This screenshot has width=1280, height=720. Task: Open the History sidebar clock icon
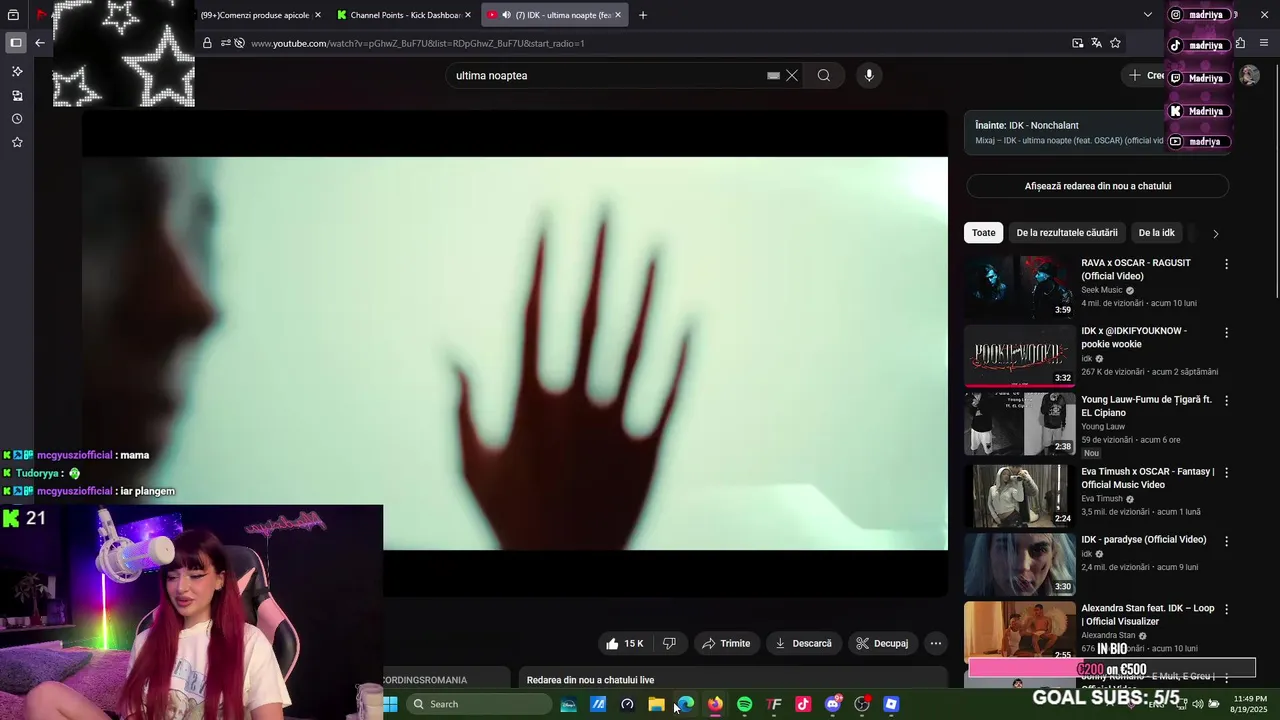pyautogui.click(x=17, y=118)
